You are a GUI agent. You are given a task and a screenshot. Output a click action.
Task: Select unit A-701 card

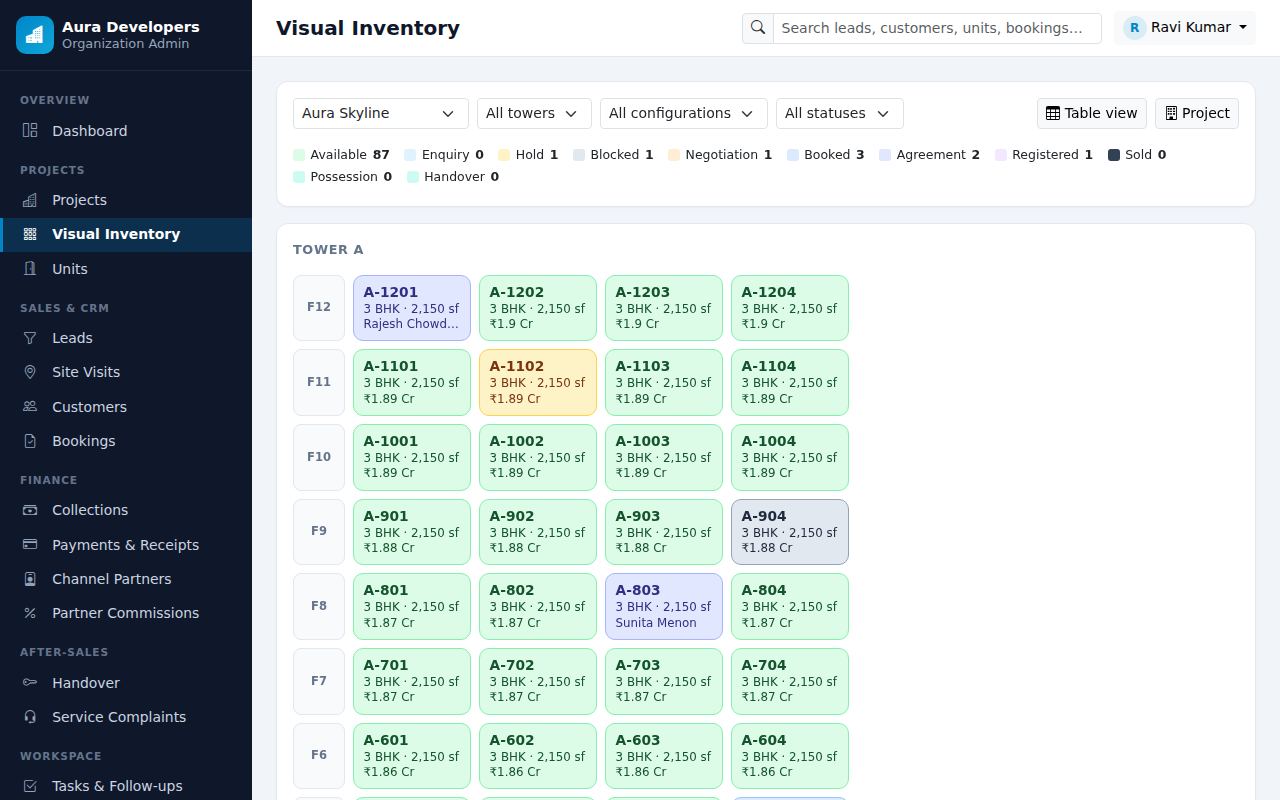pyautogui.click(x=412, y=681)
